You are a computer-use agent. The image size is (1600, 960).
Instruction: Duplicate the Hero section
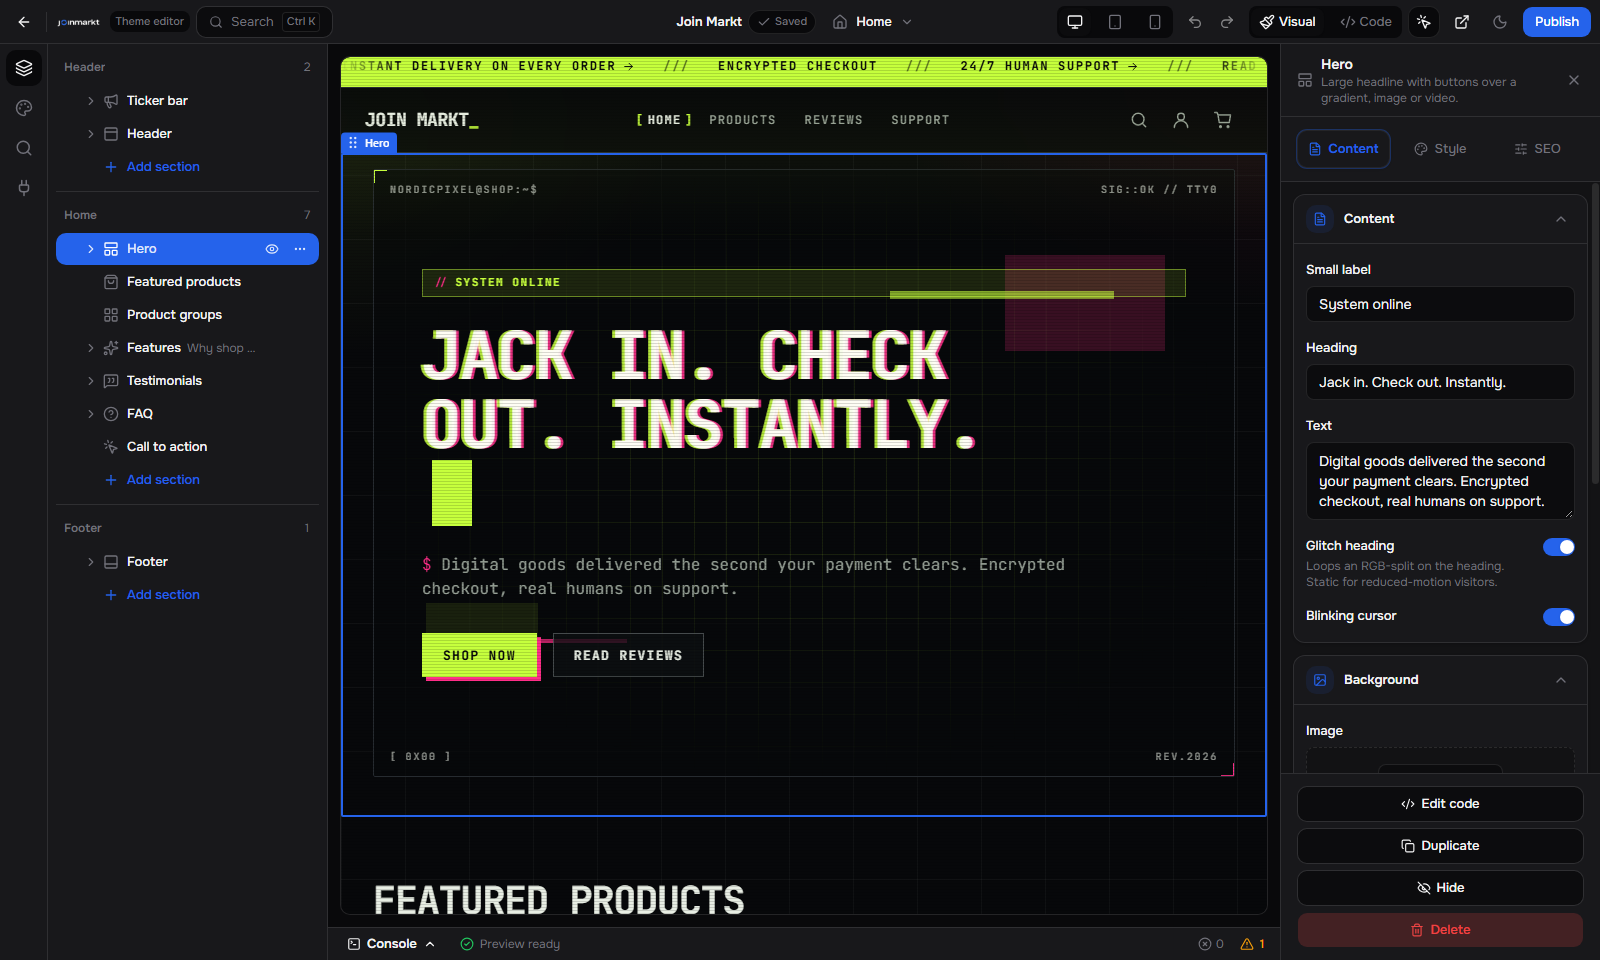[x=1440, y=846]
